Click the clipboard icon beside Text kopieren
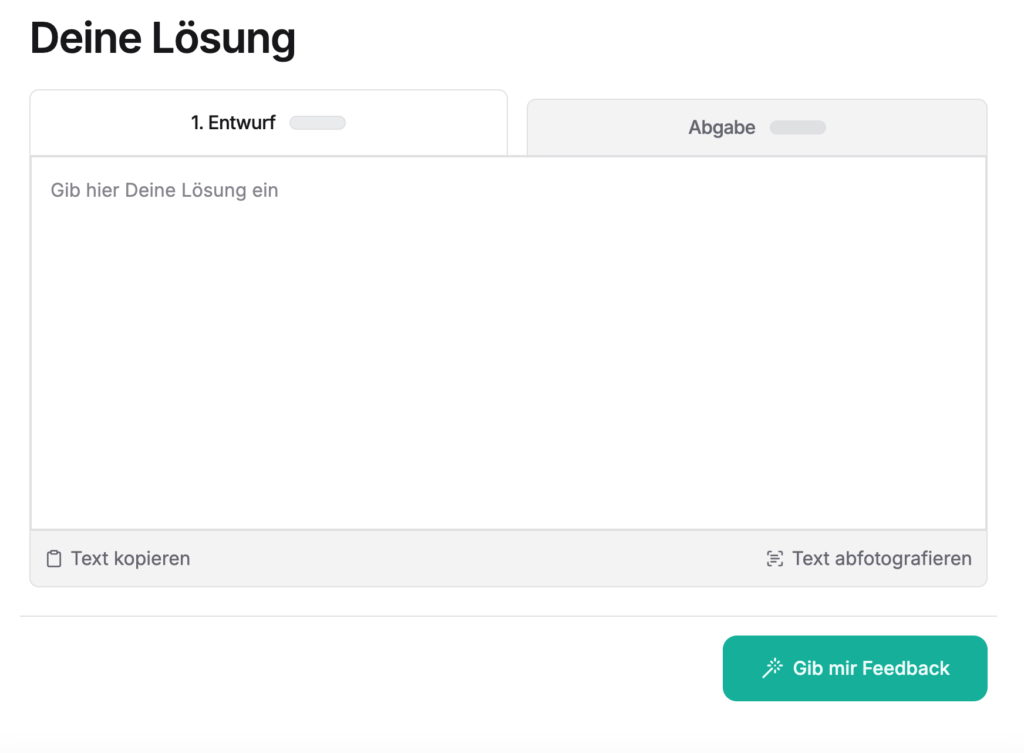 (x=54, y=559)
